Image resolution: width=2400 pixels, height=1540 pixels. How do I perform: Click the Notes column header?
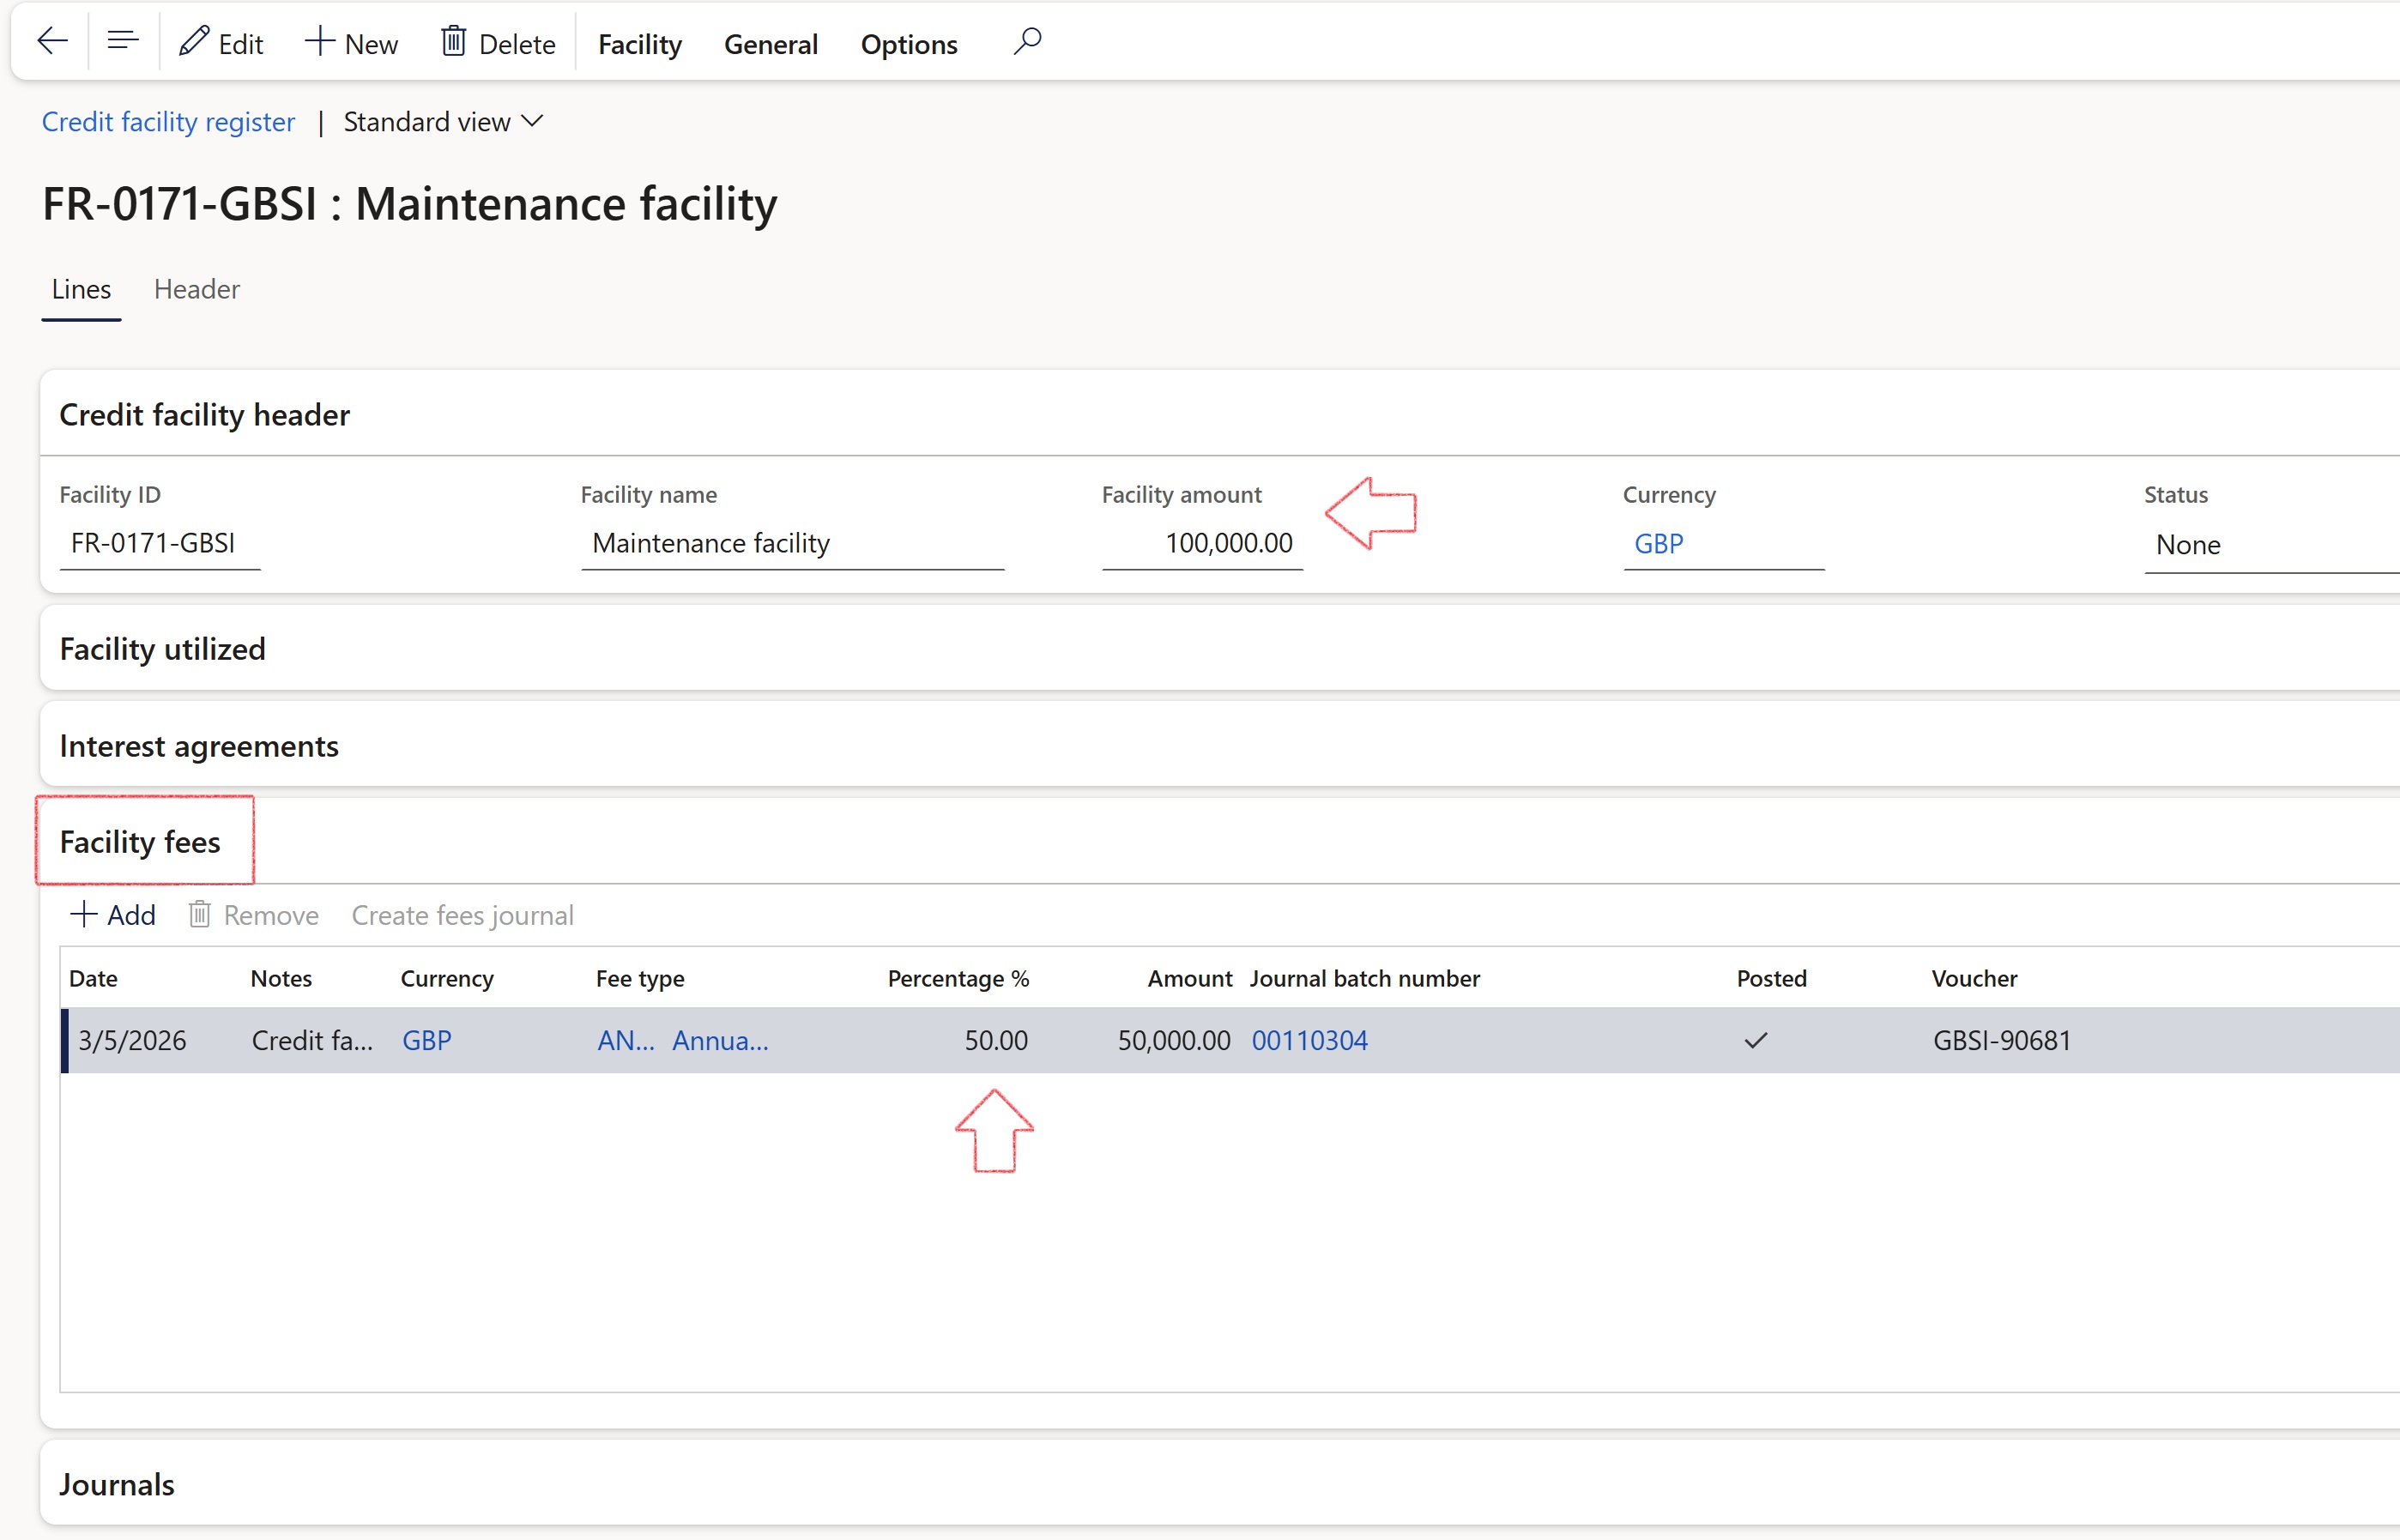pos(281,978)
